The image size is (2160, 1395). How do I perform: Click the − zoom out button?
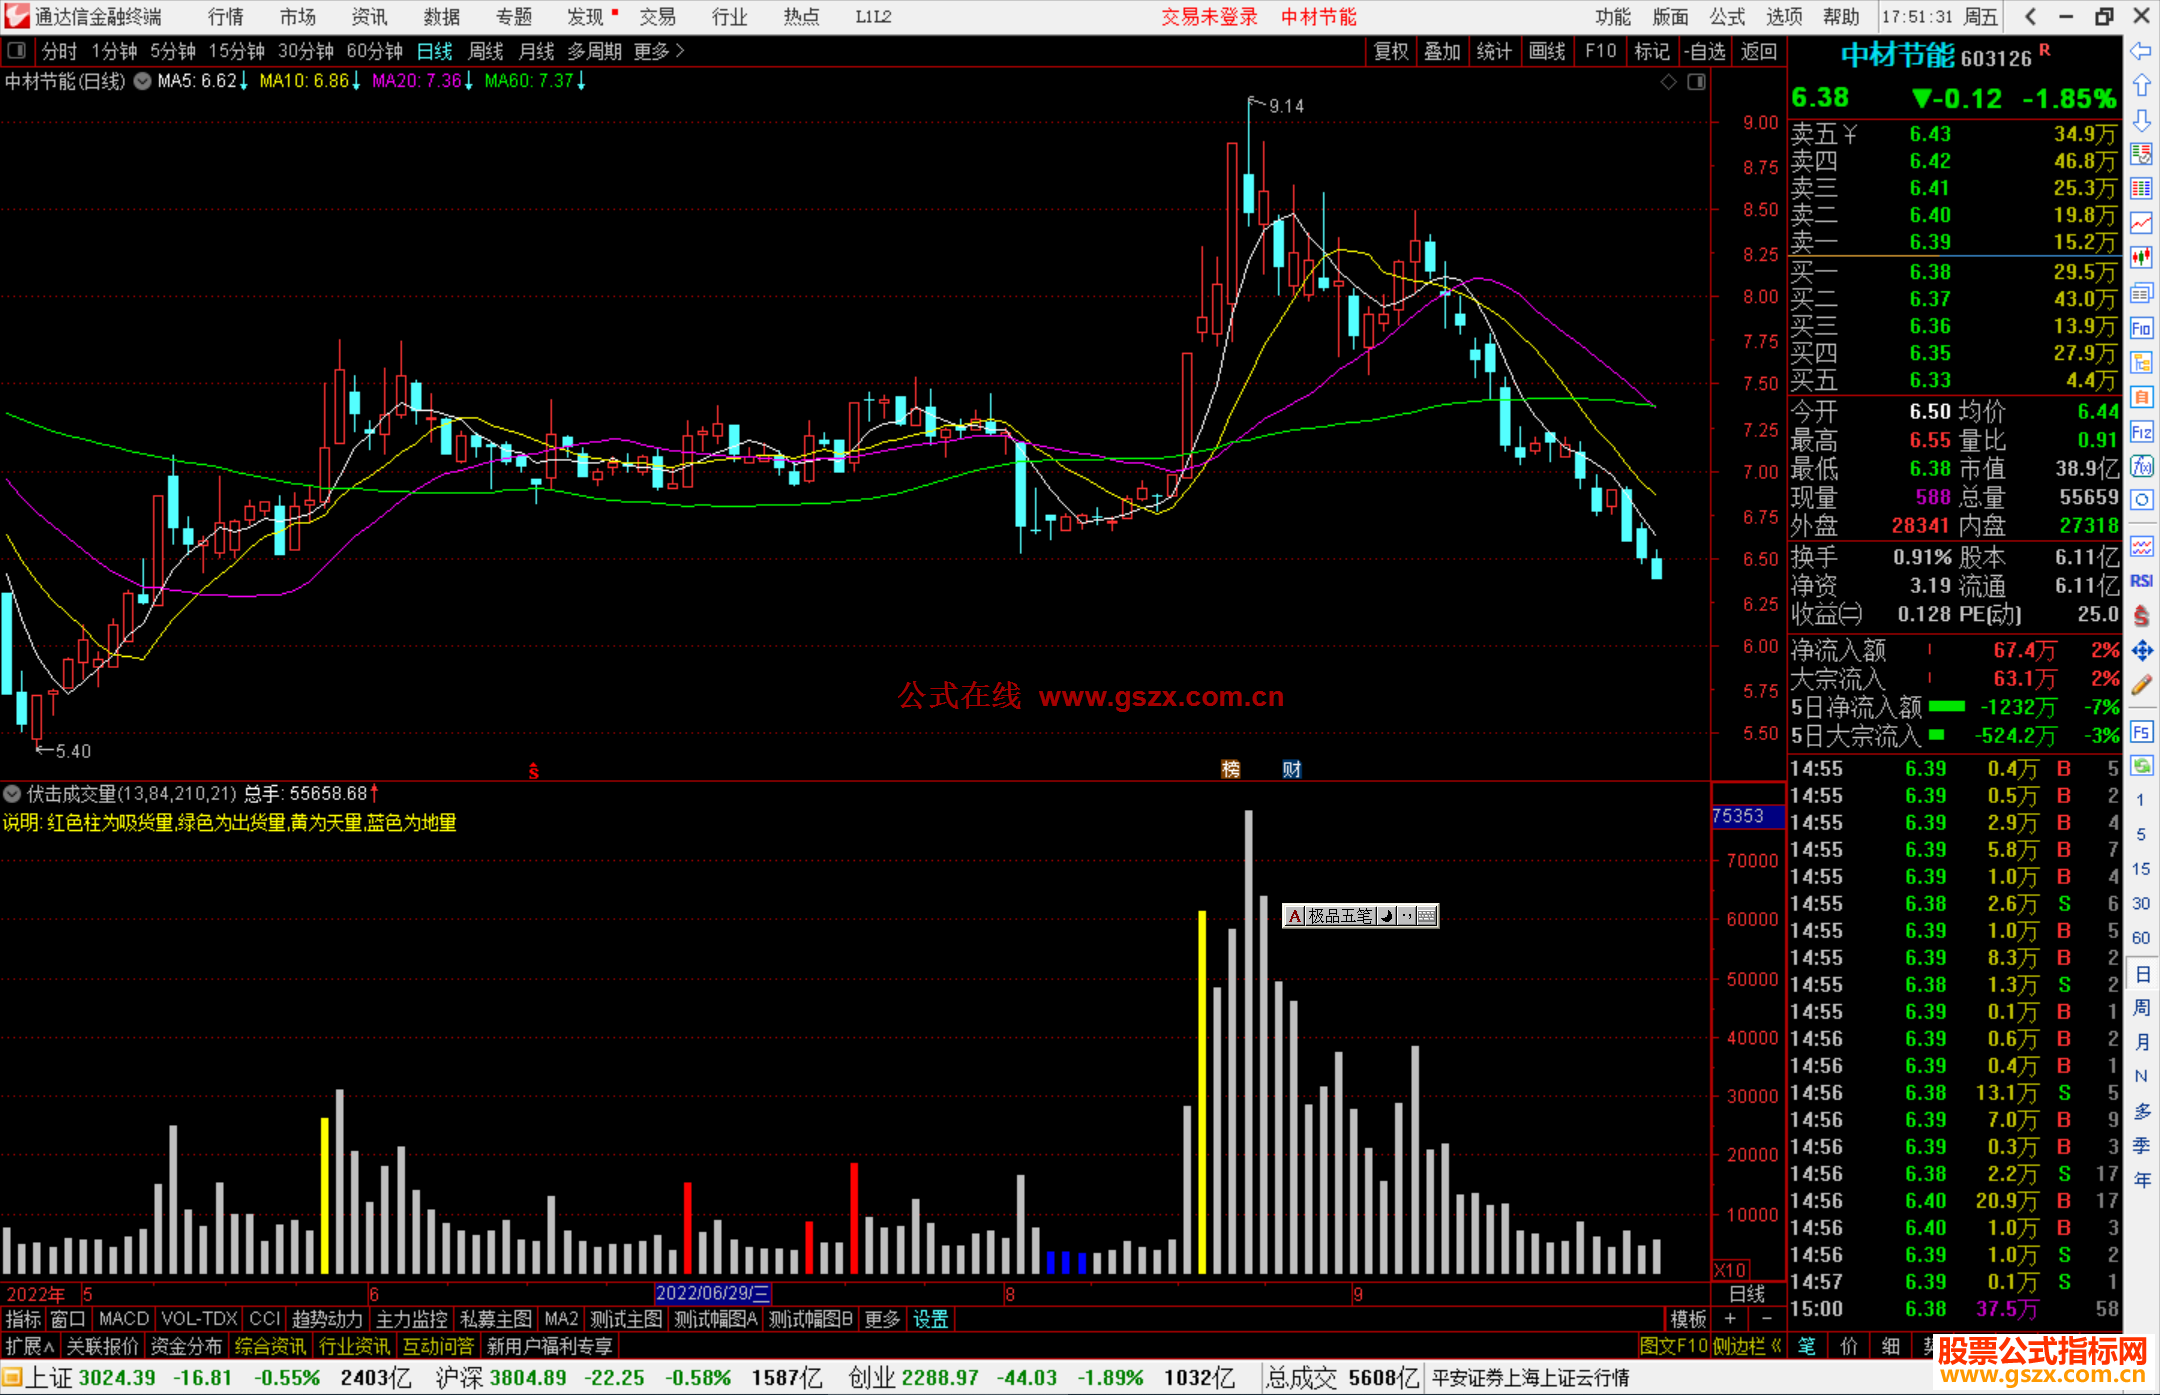click(x=1767, y=1319)
